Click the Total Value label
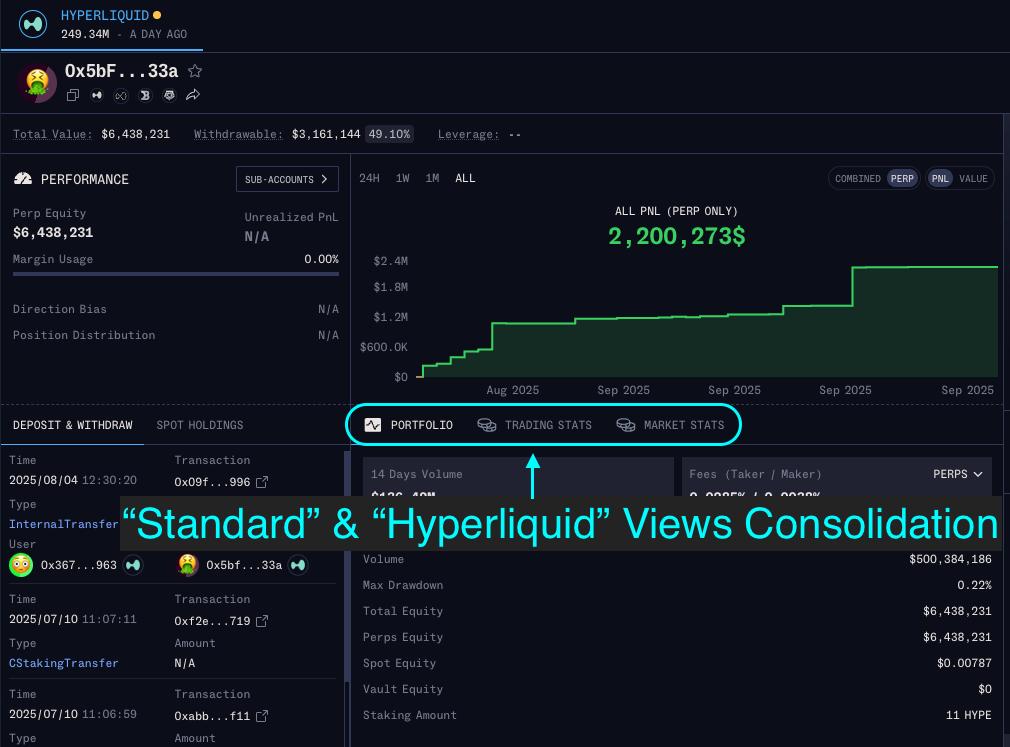1010x747 pixels. [x=52, y=134]
